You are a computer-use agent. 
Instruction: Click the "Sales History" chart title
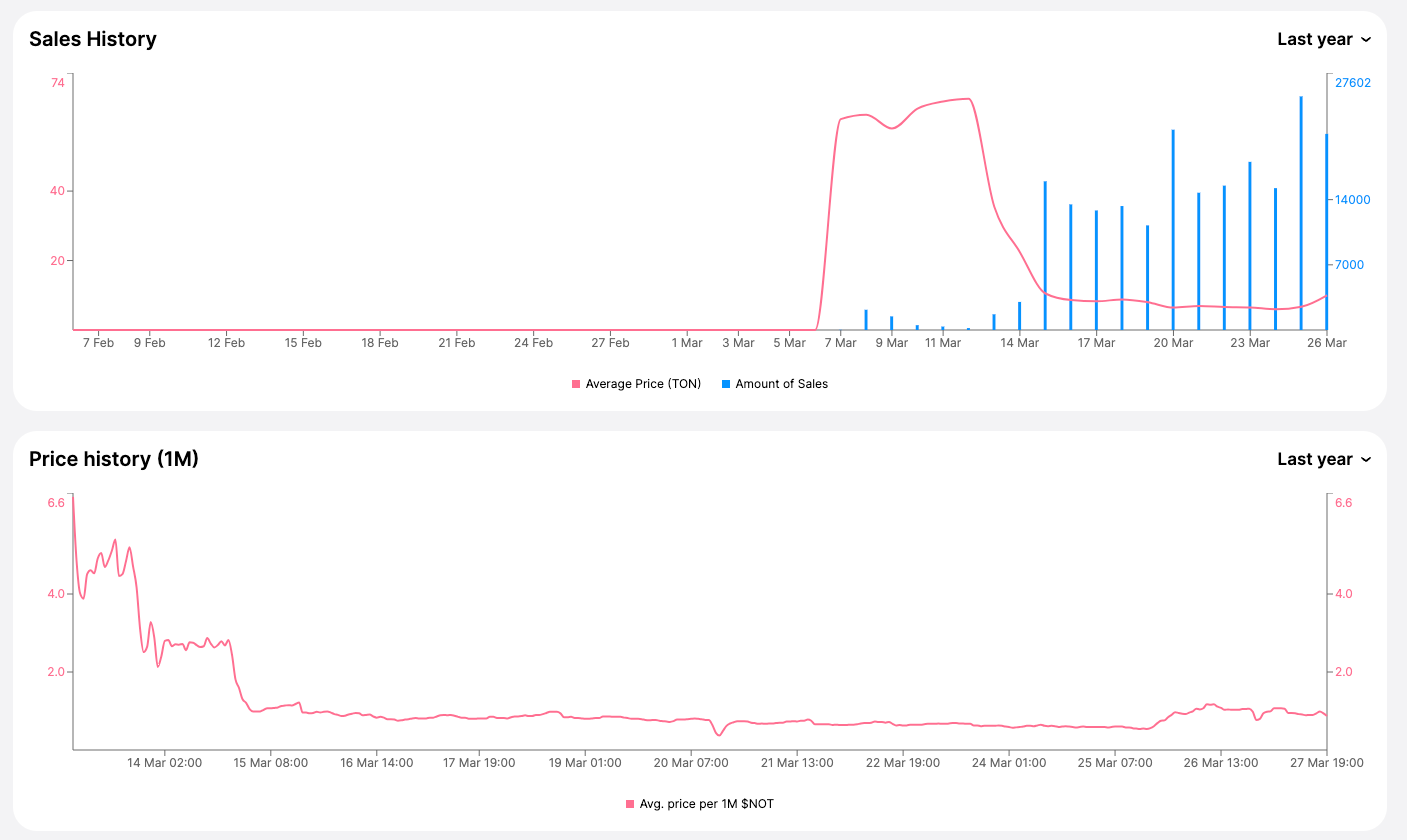(x=93, y=39)
